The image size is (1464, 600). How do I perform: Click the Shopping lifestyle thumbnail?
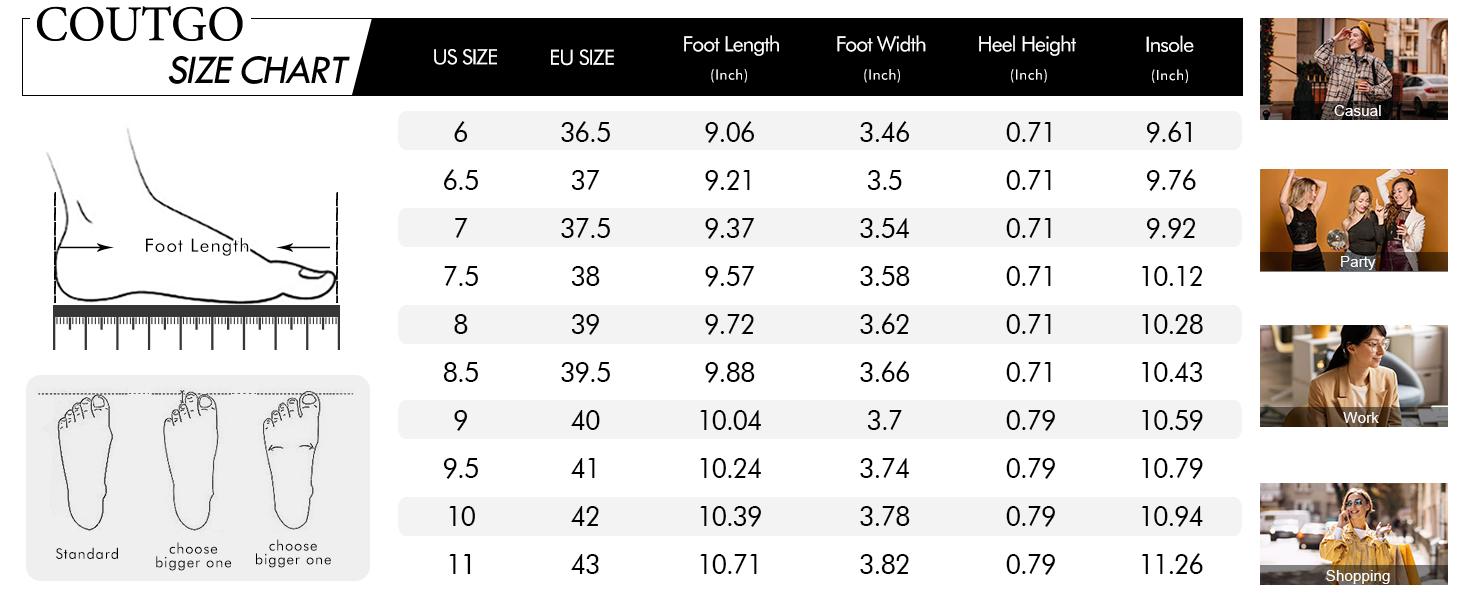(x=1353, y=533)
